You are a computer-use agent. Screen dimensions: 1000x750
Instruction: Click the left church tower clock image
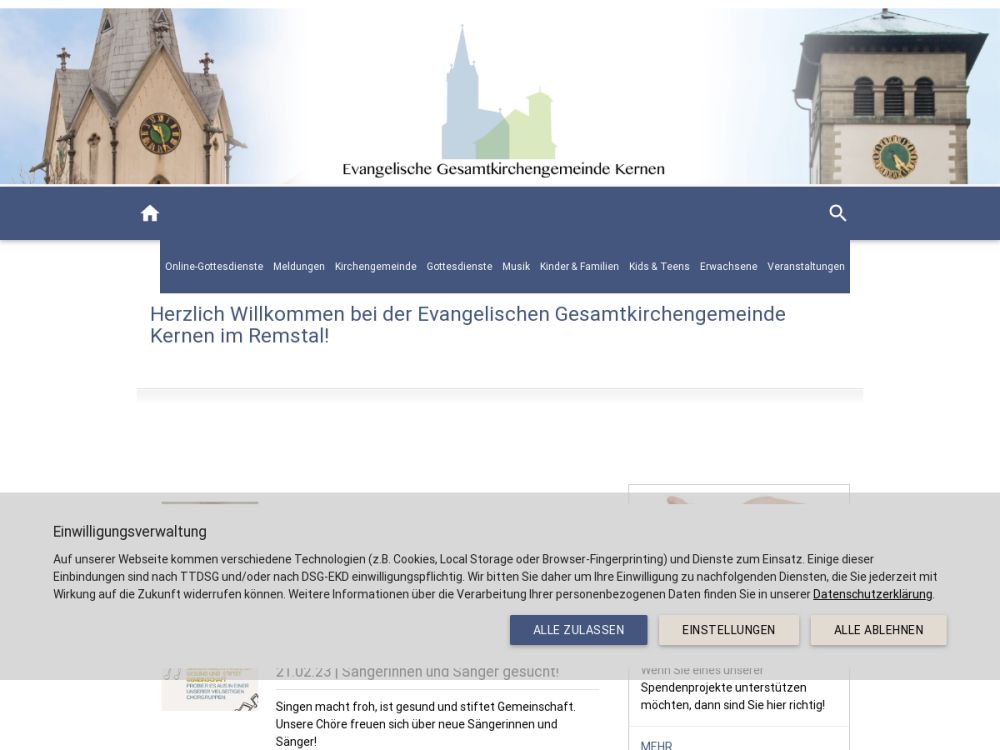159,132
